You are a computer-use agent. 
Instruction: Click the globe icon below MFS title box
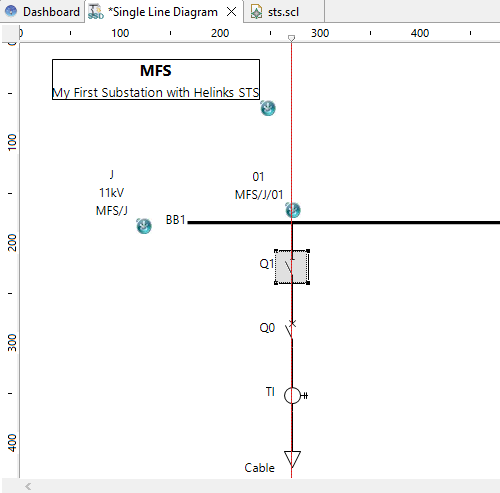tap(268, 108)
